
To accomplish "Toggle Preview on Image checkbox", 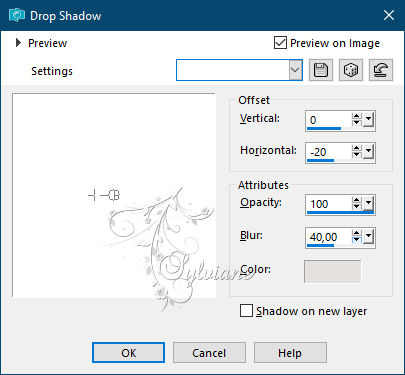I will point(280,43).
